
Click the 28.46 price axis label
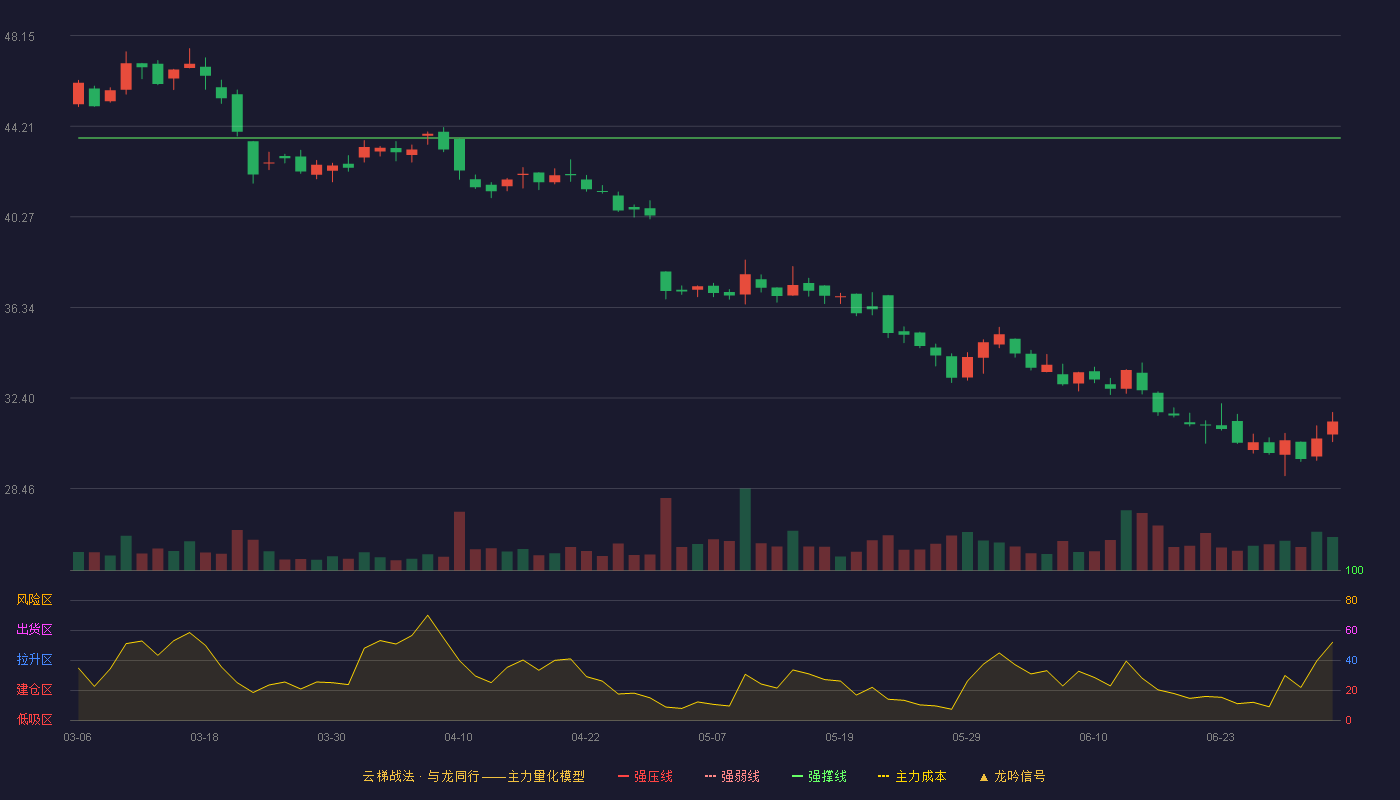coord(19,489)
